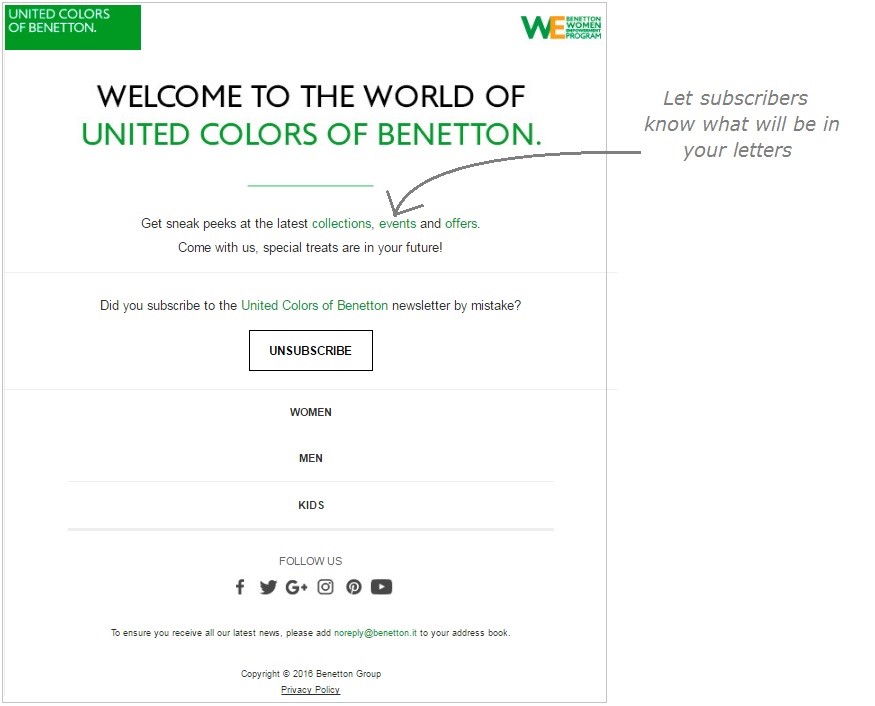This screenshot has width=875, height=706.
Task: Open the Women category
Action: point(310,412)
